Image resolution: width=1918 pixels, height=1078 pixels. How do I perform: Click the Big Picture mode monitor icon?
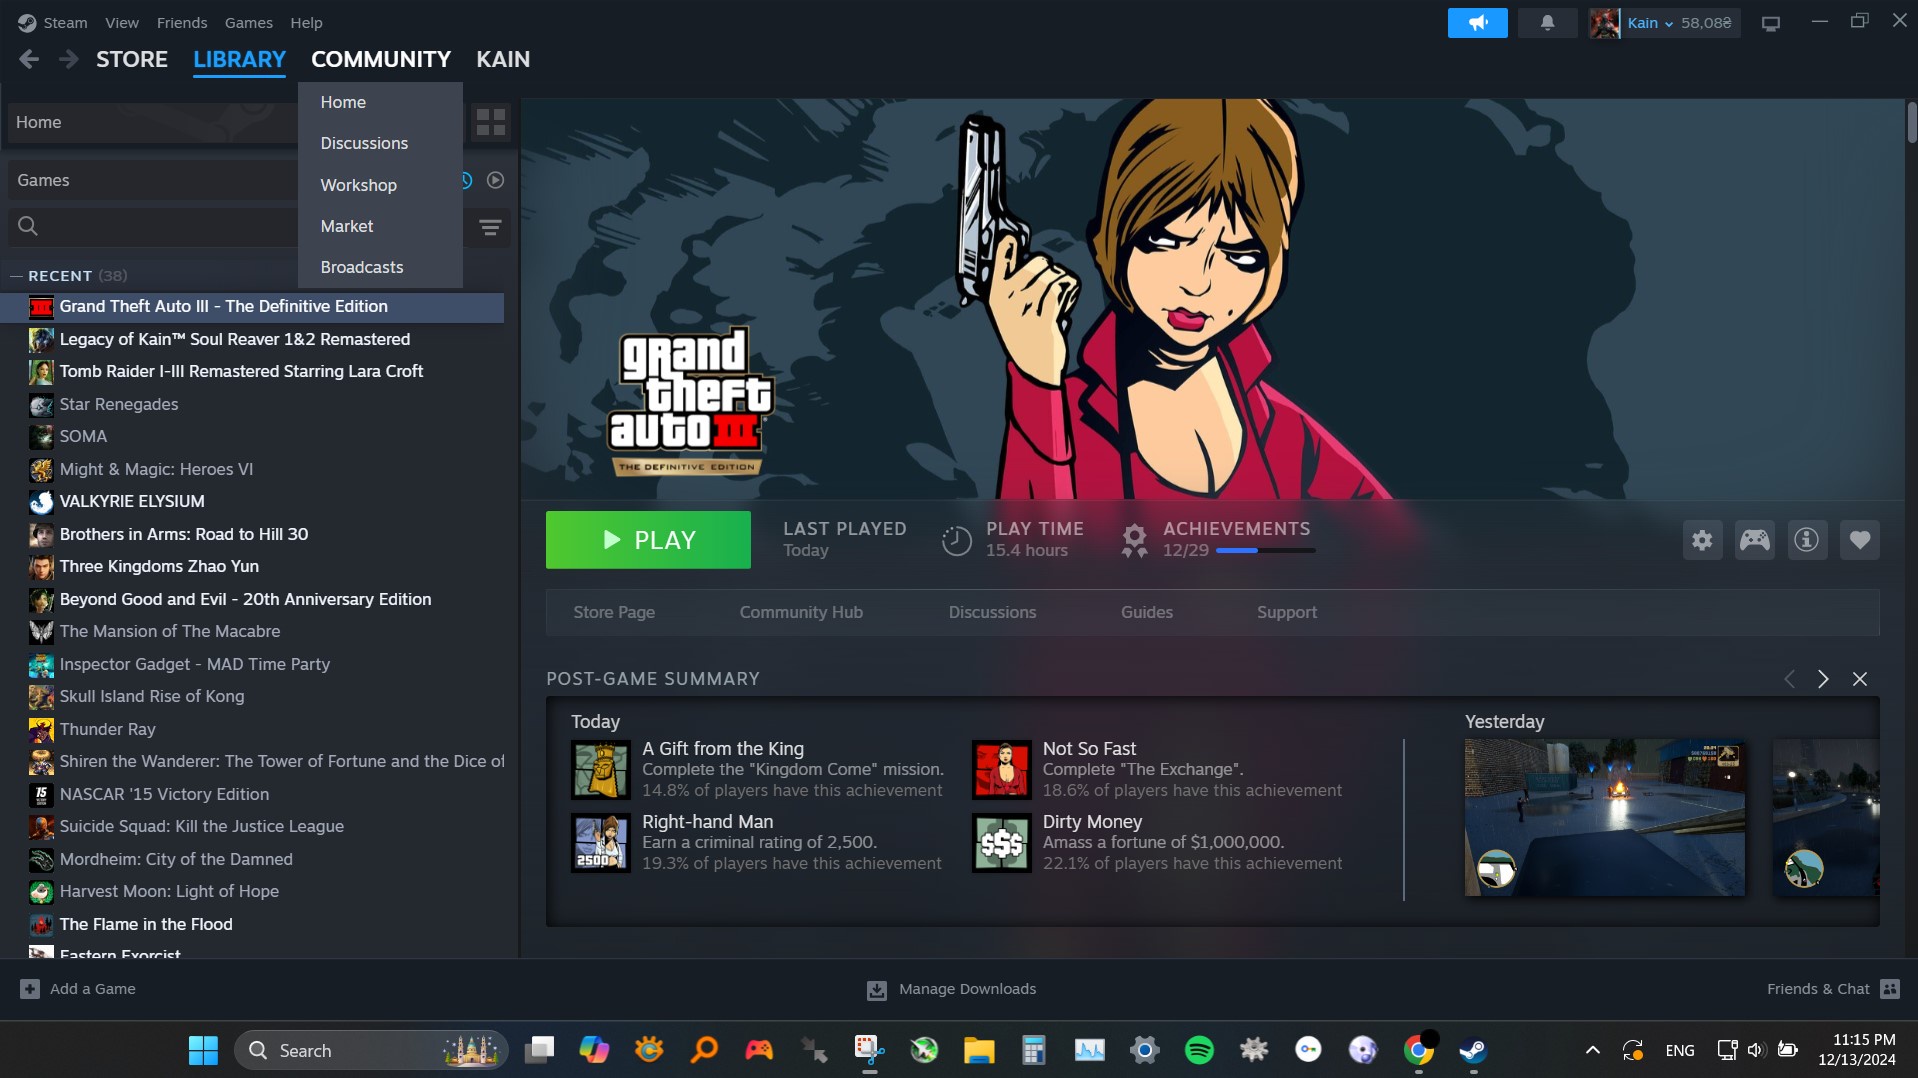(1771, 23)
